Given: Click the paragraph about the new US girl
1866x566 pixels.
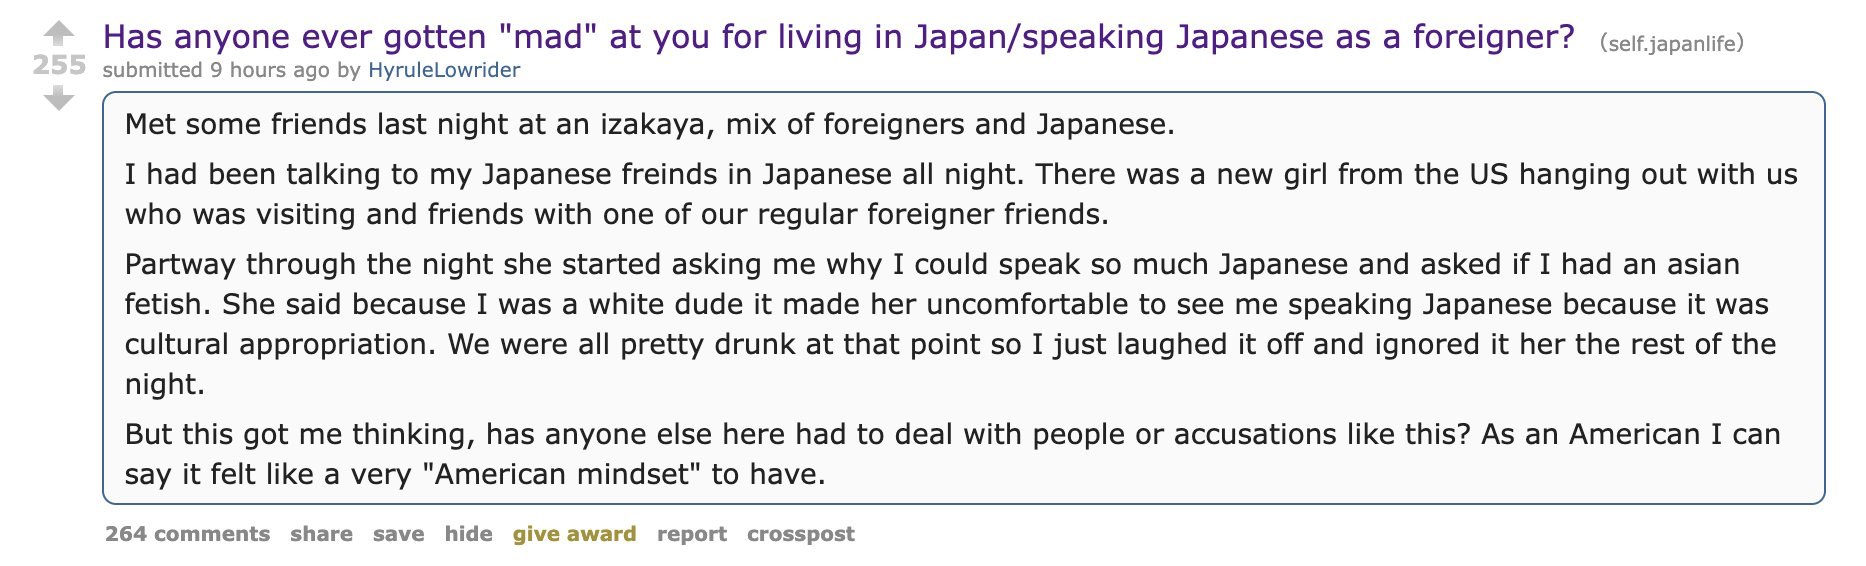Looking at the screenshot, I should pos(961,194).
